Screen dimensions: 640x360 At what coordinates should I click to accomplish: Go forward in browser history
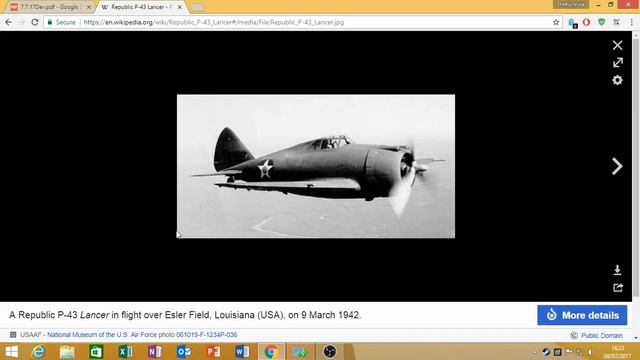pos(21,22)
